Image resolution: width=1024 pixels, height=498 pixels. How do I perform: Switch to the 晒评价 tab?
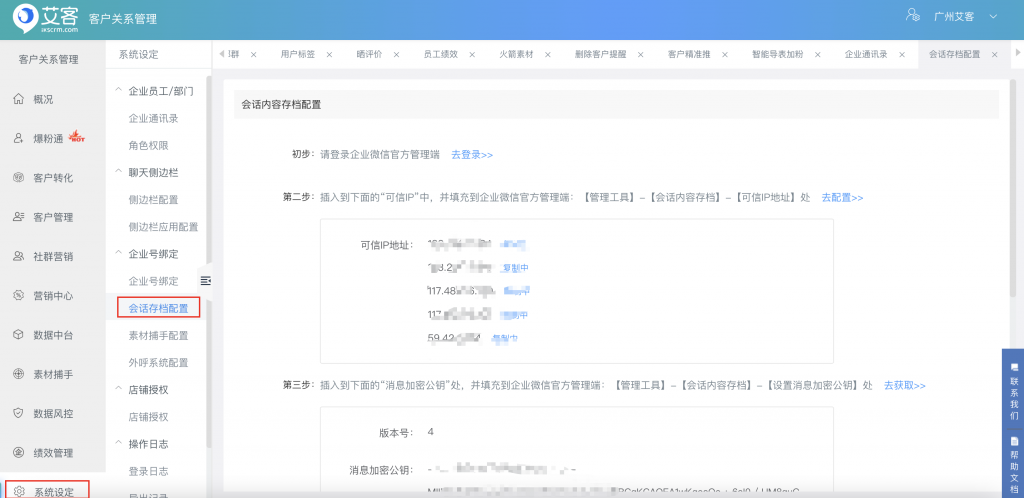pyautogui.click(x=369, y=54)
